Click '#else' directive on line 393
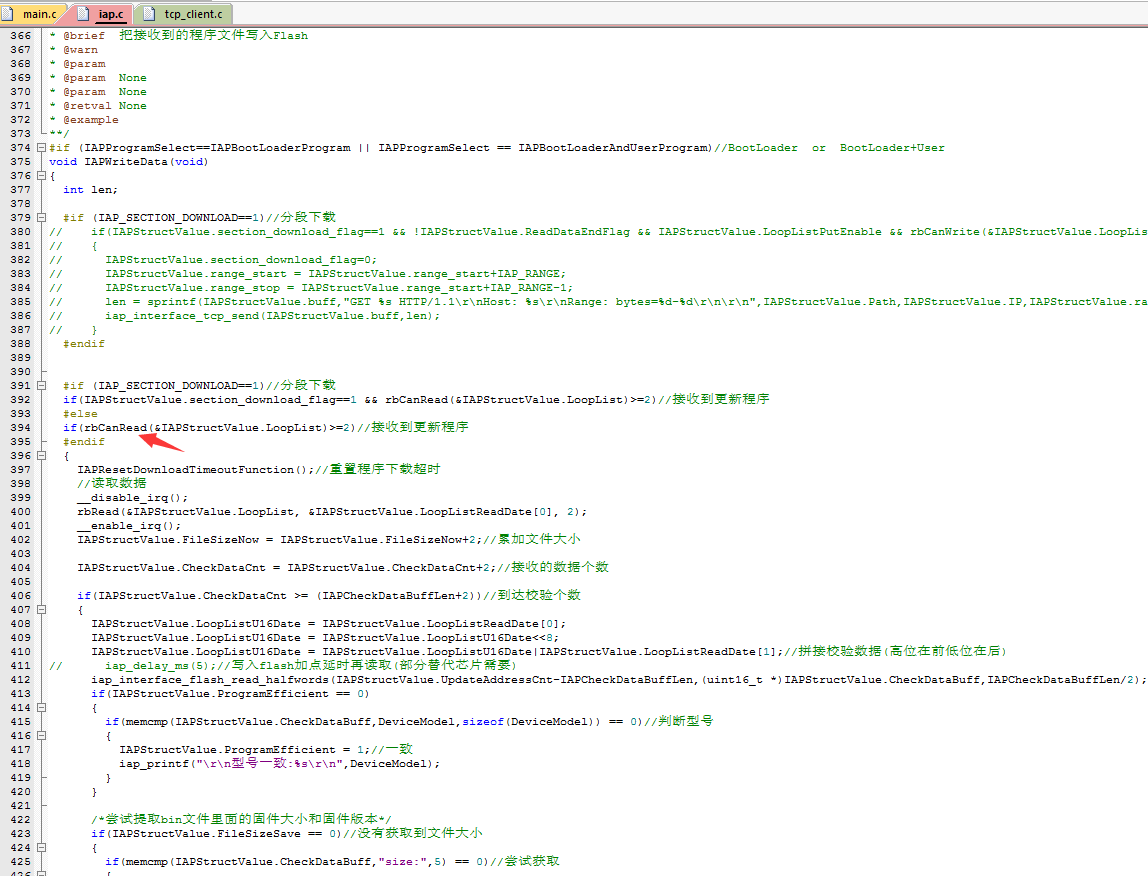The image size is (1148, 877). (80, 414)
